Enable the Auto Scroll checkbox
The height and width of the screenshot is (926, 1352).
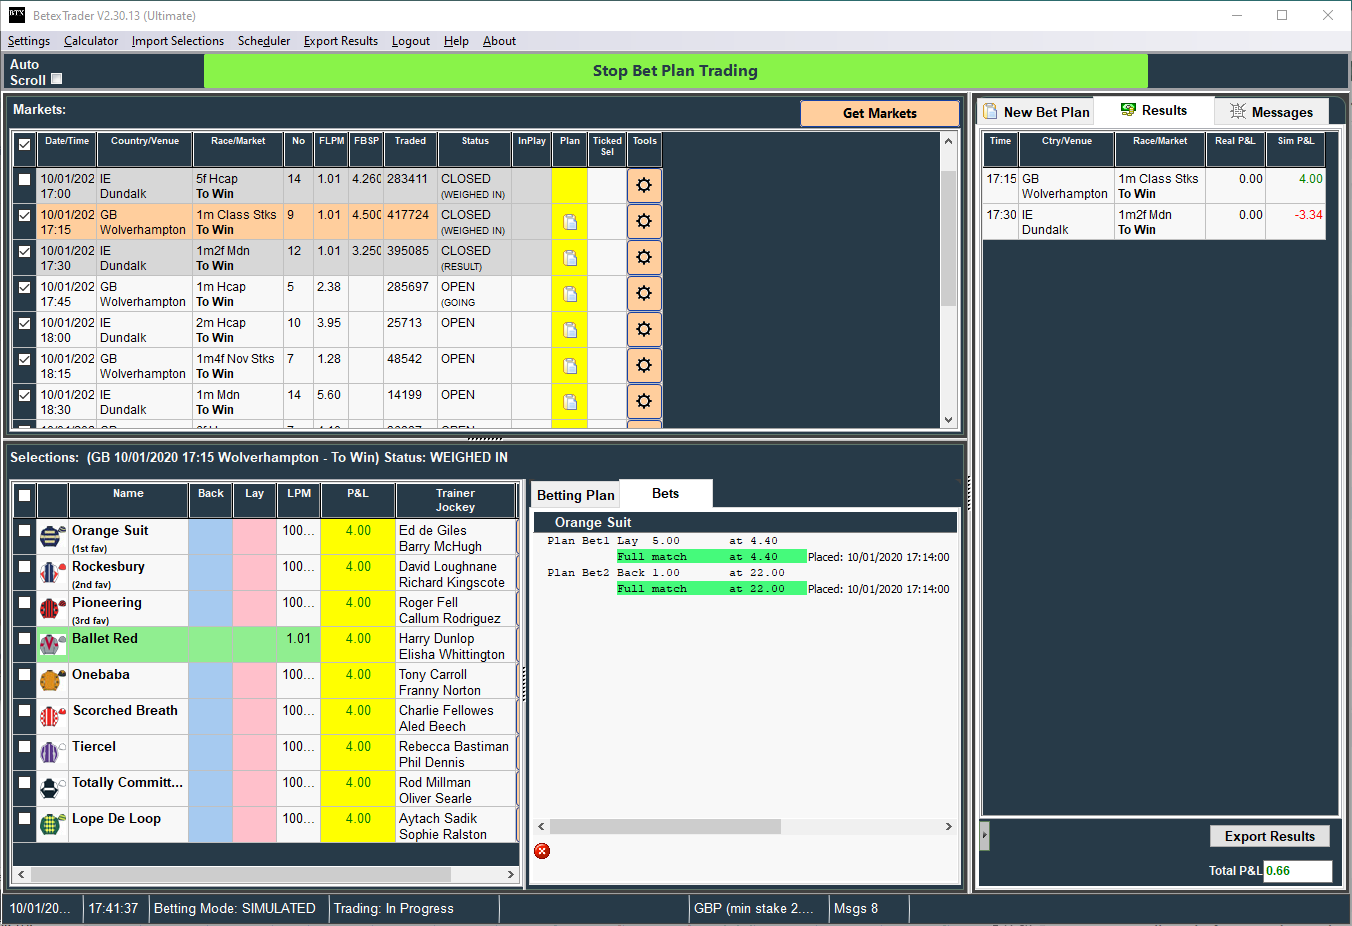(x=57, y=79)
